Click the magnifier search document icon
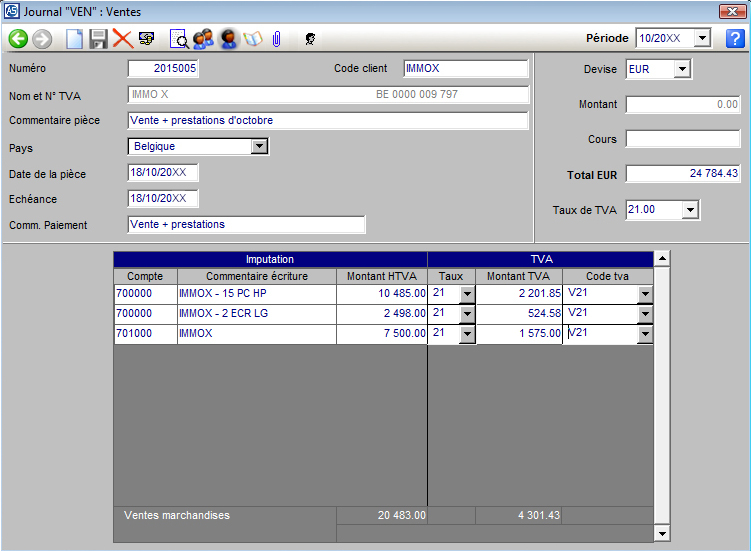751x551 pixels. pyautogui.click(x=179, y=39)
